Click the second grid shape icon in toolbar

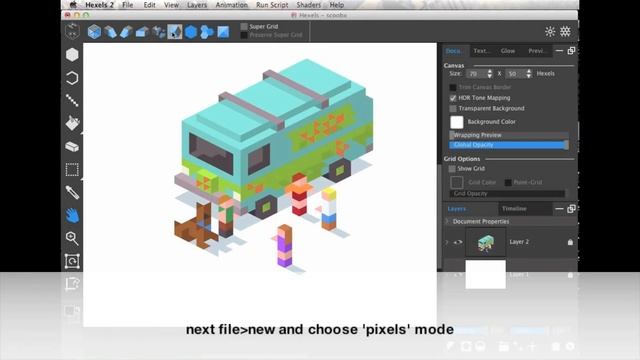coord(110,32)
